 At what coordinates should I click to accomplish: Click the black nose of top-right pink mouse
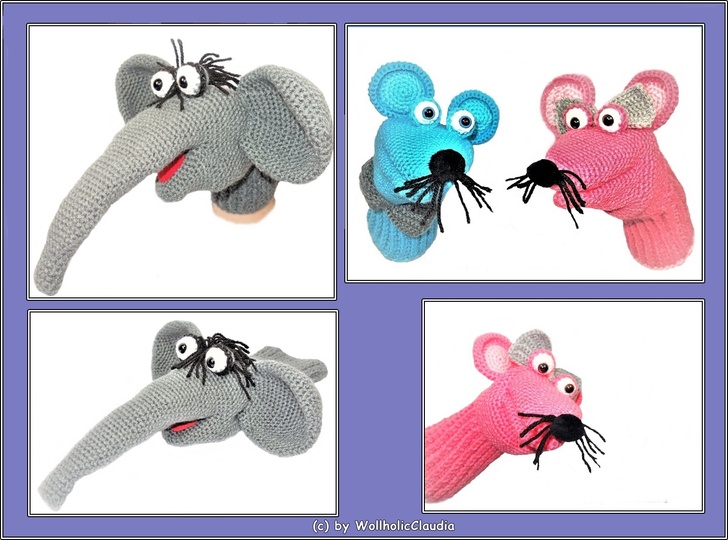pyautogui.click(x=546, y=176)
